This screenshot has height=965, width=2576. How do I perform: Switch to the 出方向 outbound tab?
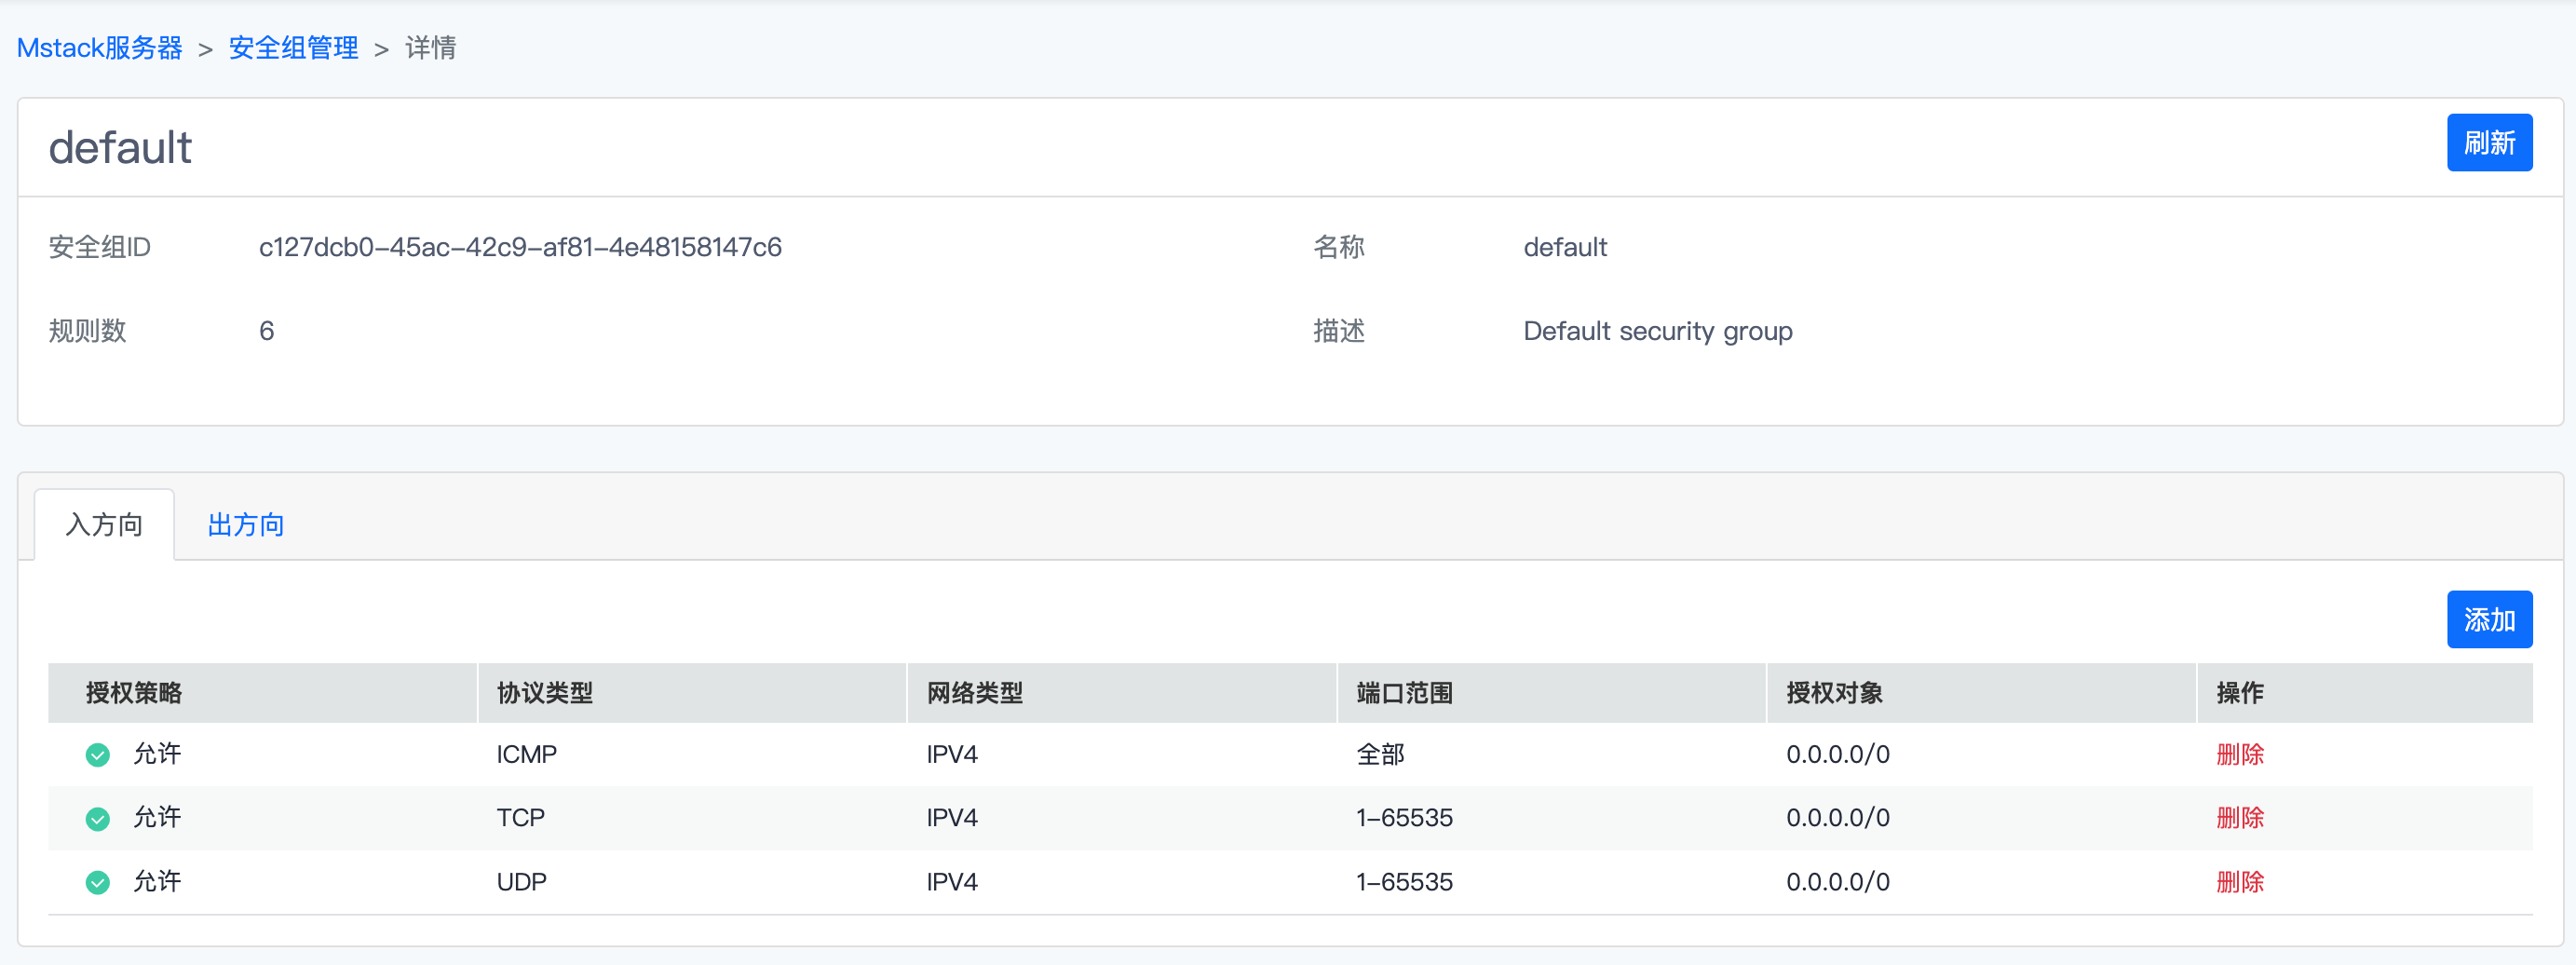[246, 525]
